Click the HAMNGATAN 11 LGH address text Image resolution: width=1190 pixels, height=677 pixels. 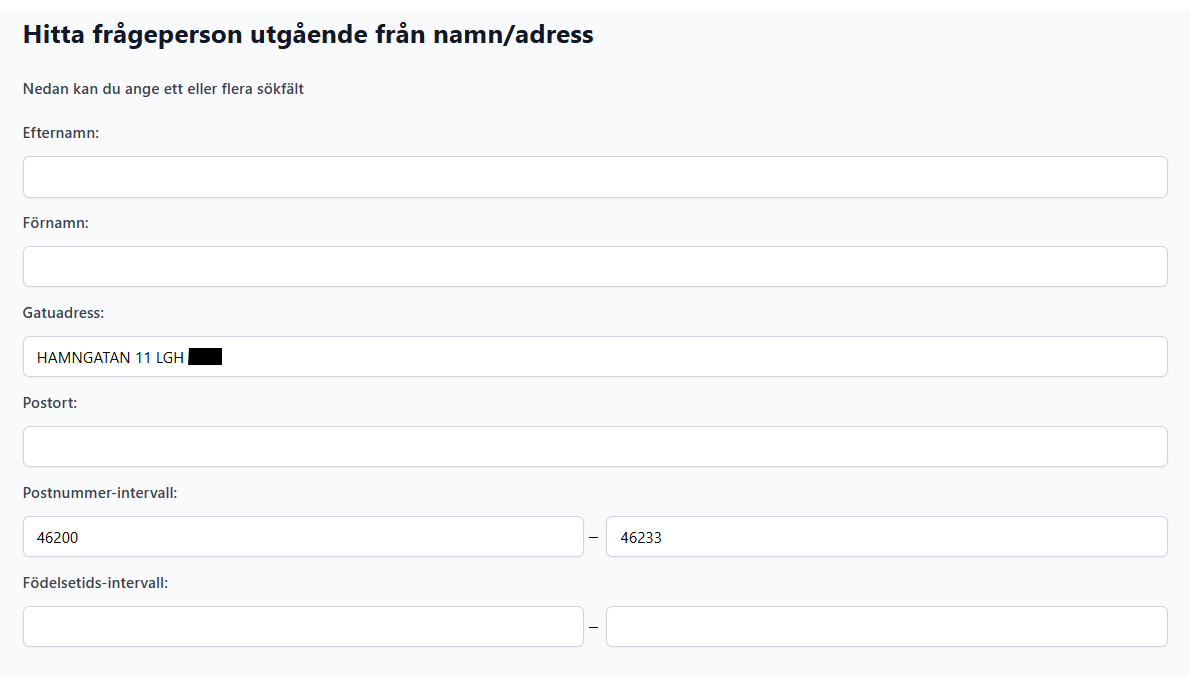click(110, 357)
